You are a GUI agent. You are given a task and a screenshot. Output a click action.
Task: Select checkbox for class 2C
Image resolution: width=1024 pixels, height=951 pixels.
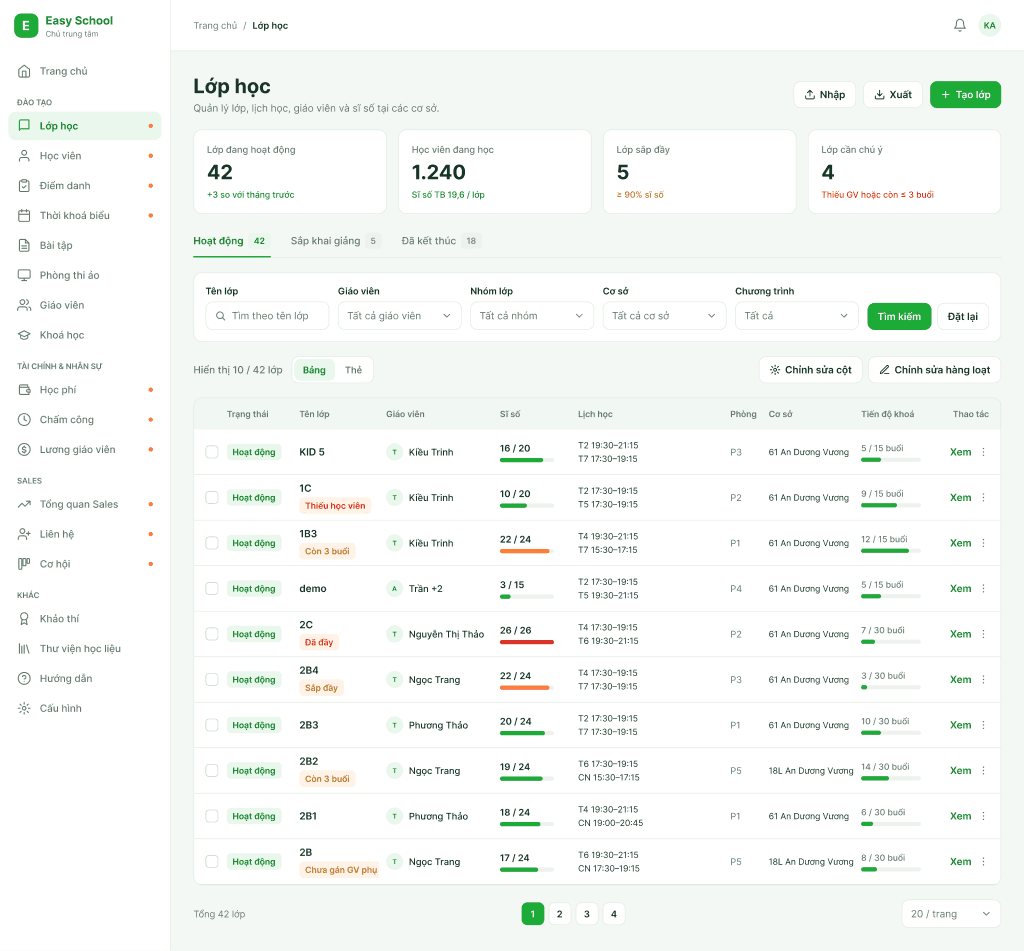pyautogui.click(x=212, y=634)
